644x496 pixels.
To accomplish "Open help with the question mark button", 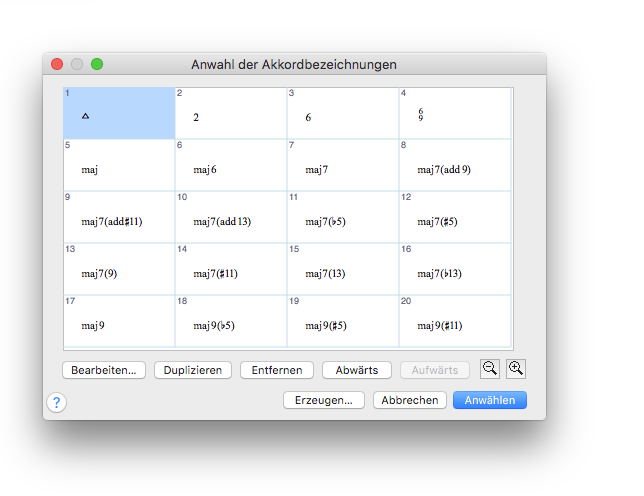I will point(57,402).
